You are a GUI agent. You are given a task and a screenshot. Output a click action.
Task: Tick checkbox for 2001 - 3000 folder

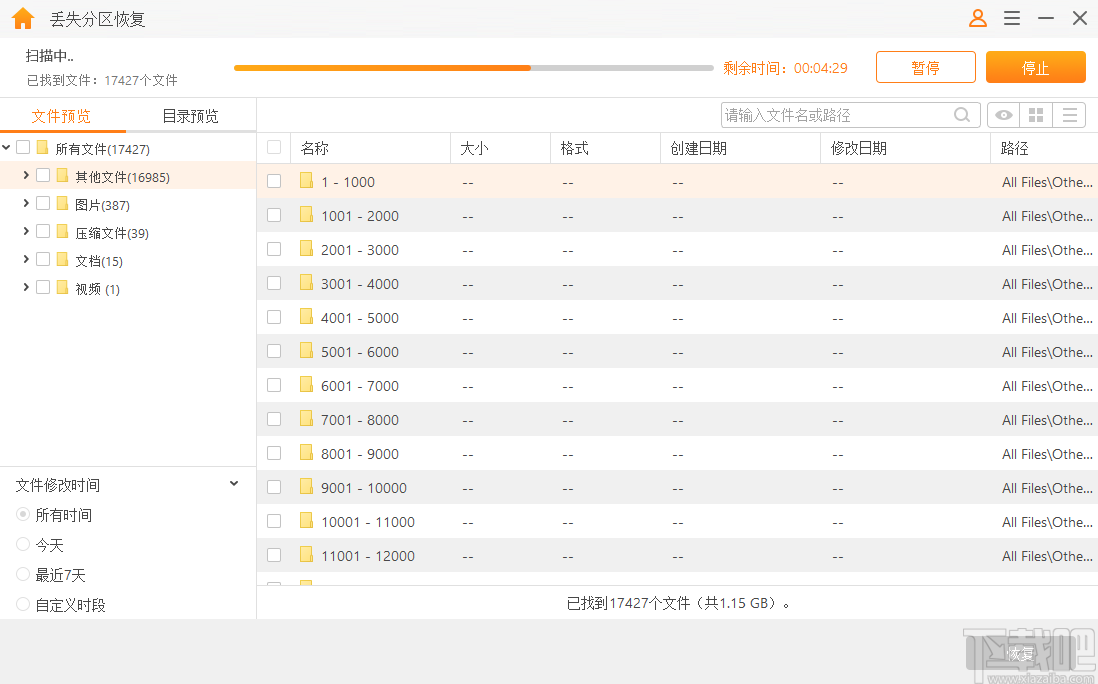click(x=274, y=249)
